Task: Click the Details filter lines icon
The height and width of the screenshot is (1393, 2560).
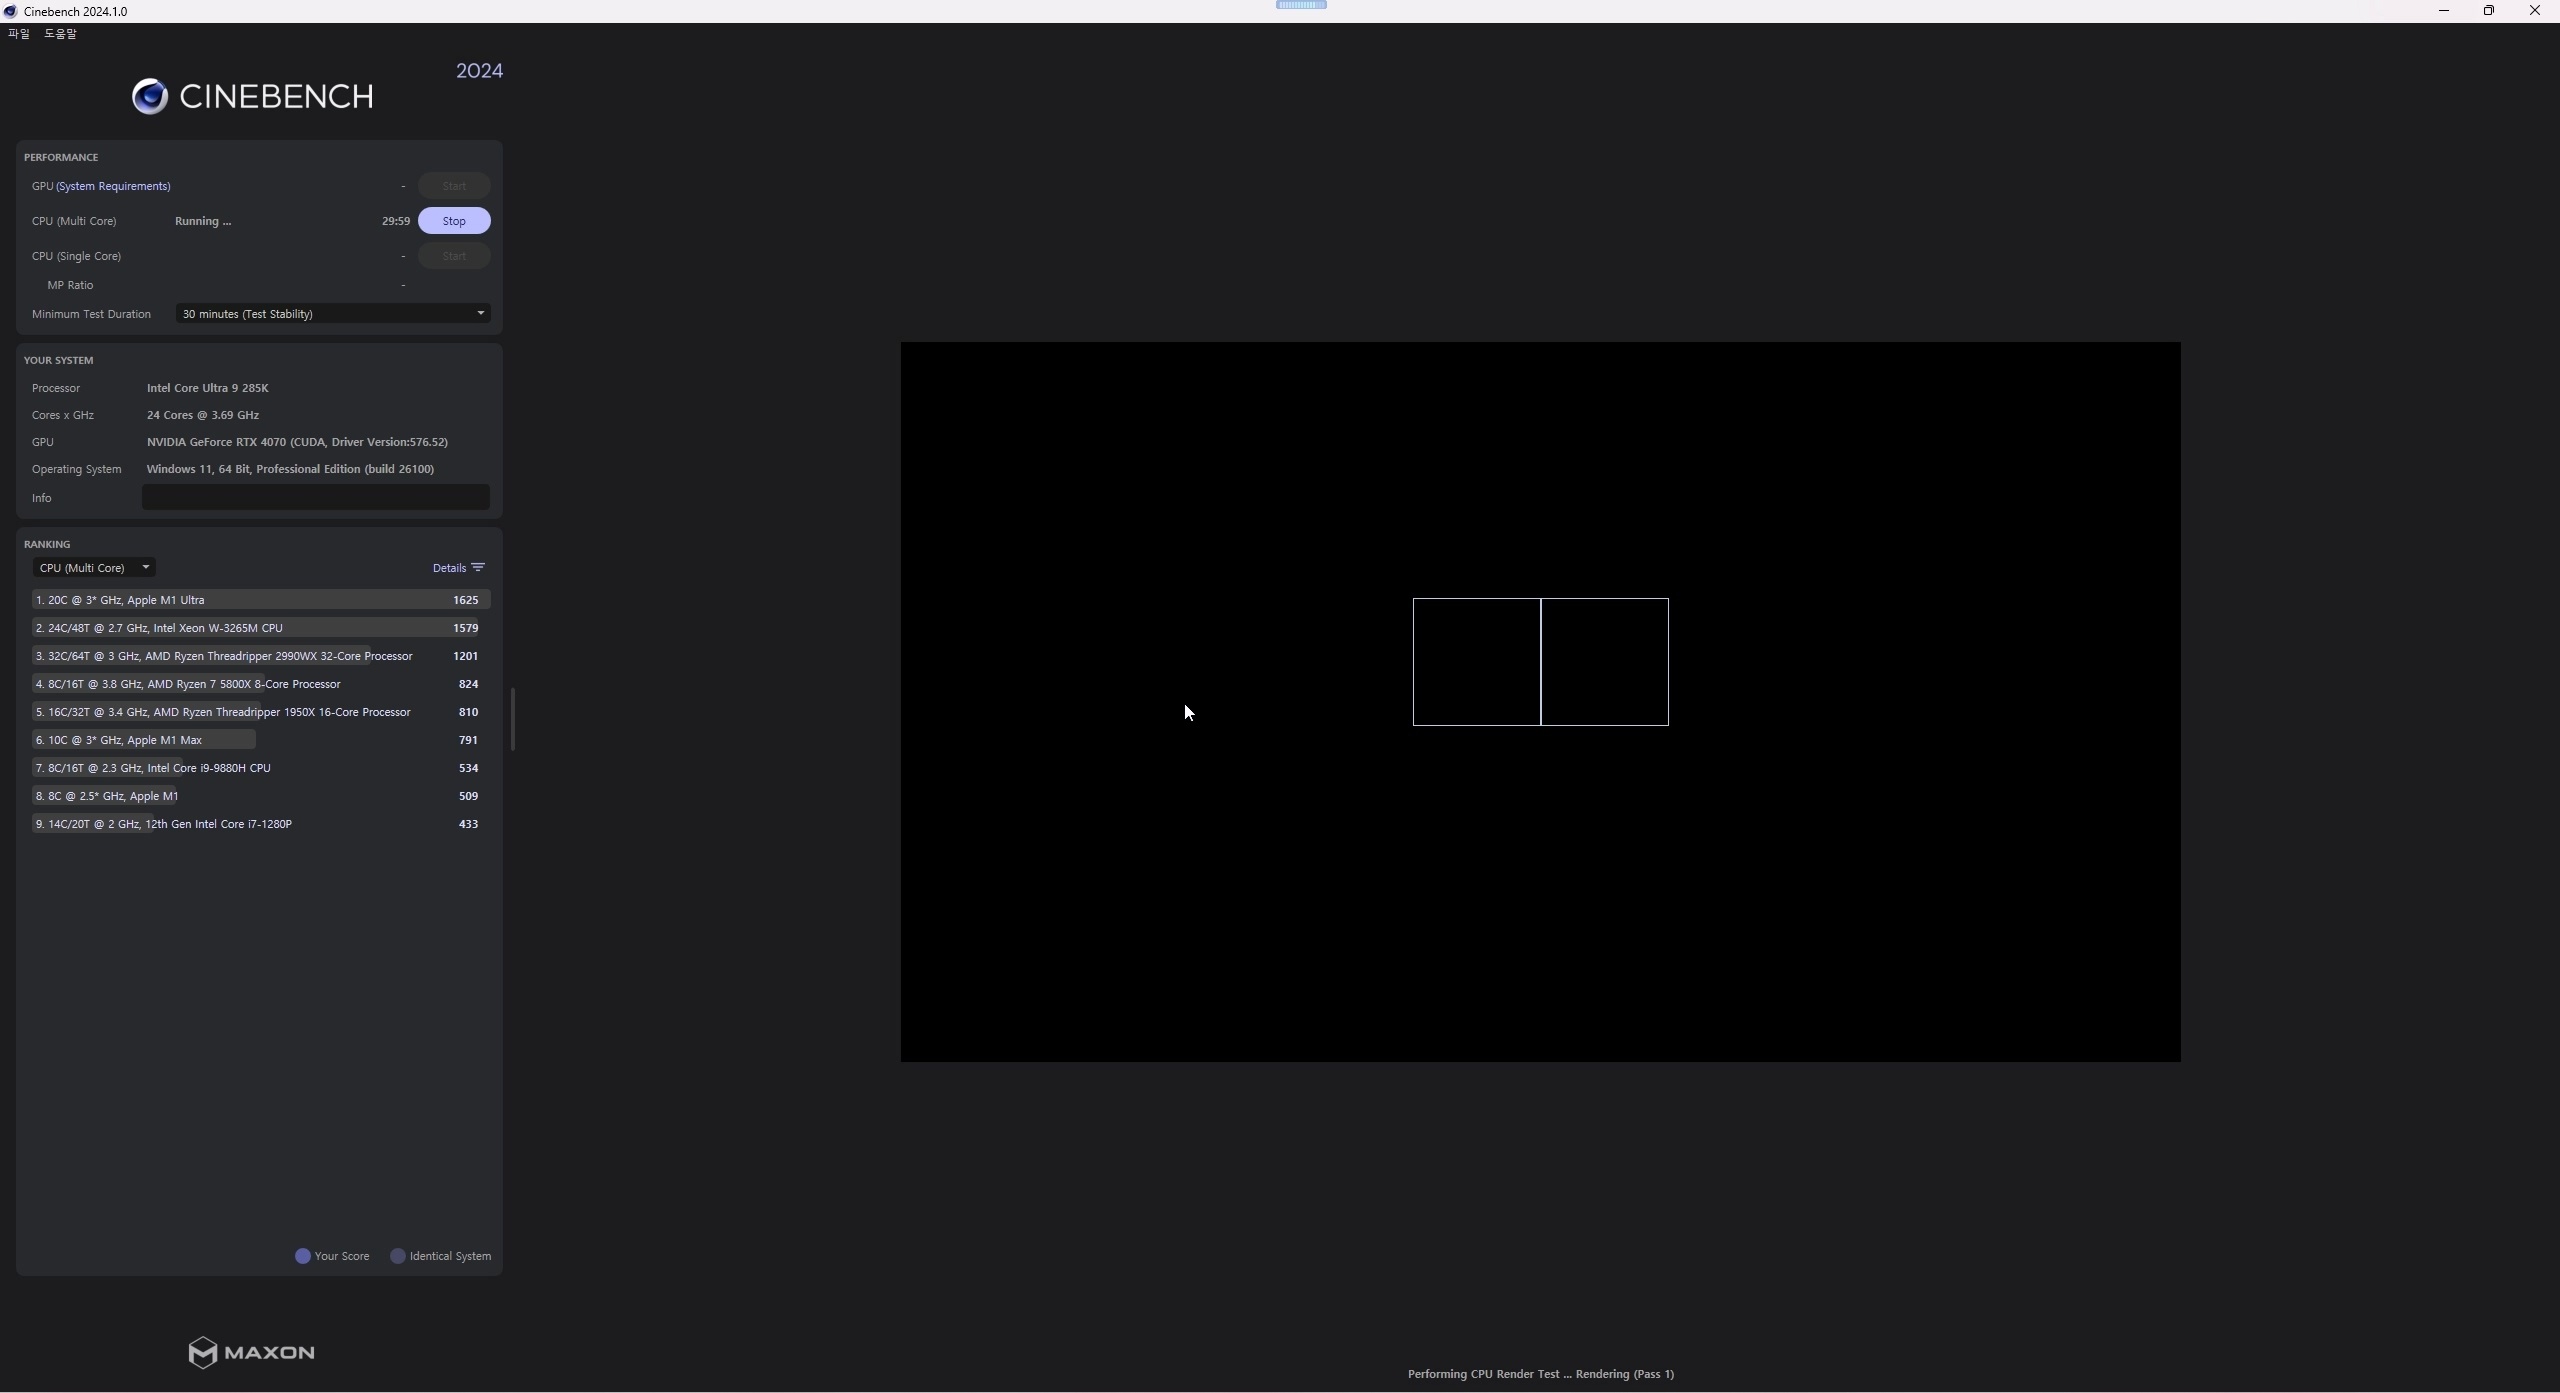Action: [478, 567]
